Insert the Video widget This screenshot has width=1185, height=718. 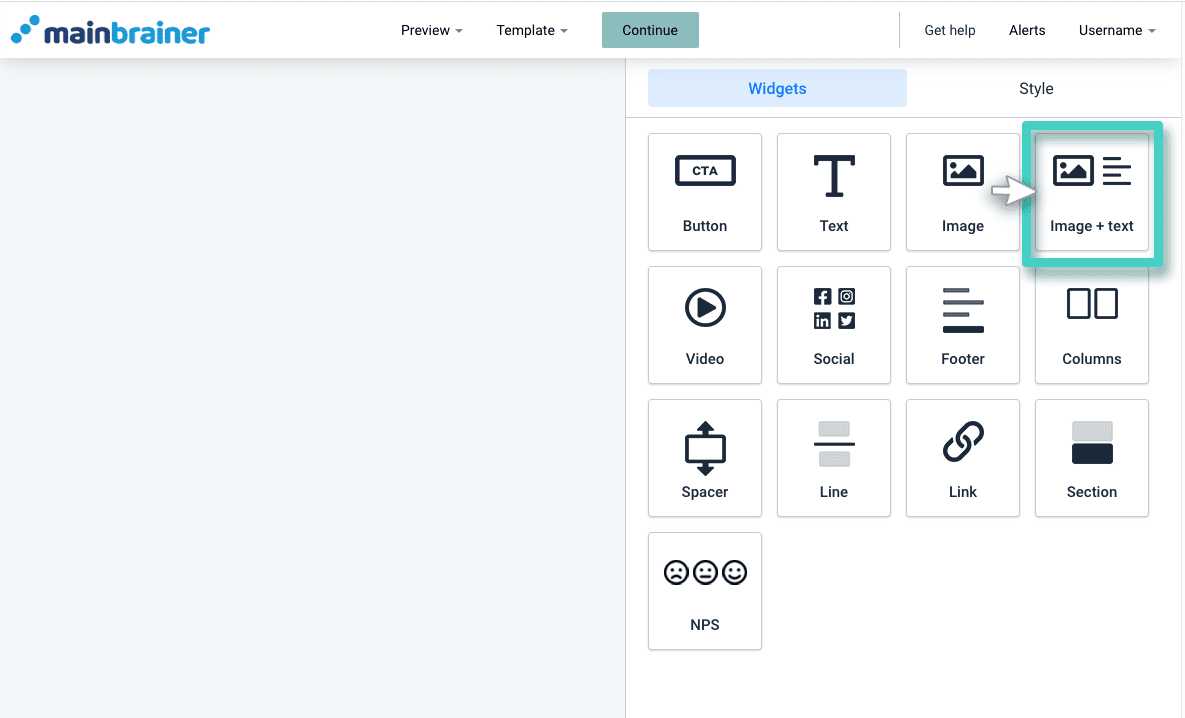pos(704,325)
